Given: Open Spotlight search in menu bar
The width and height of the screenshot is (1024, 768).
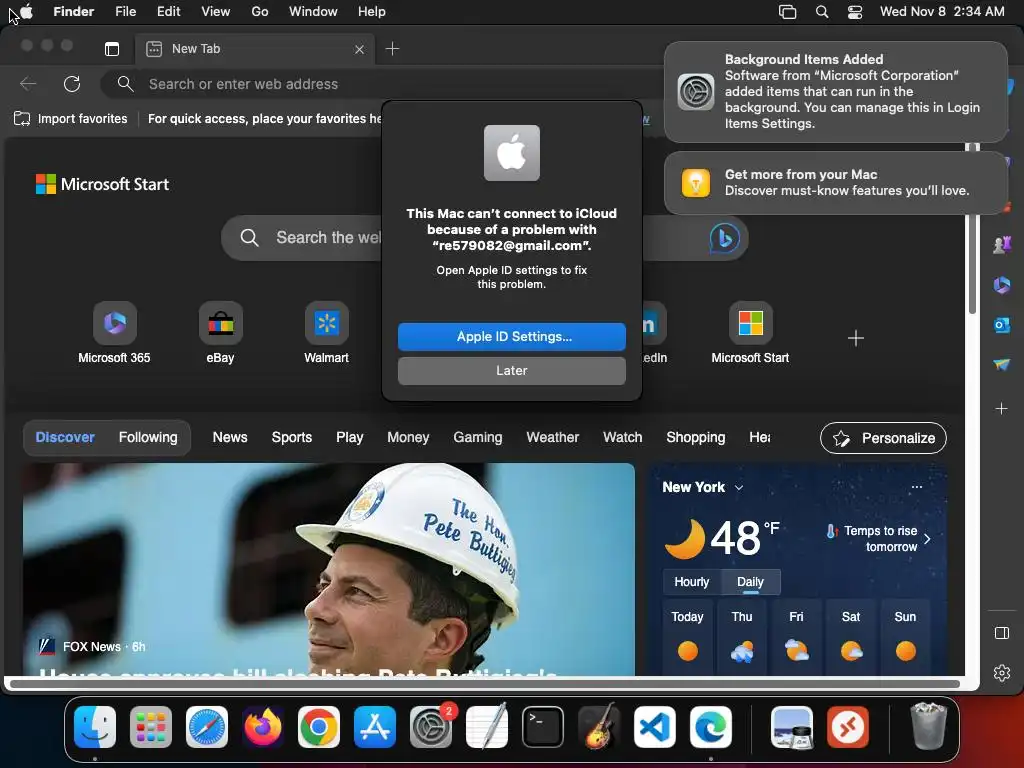Looking at the screenshot, I should 822,12.
